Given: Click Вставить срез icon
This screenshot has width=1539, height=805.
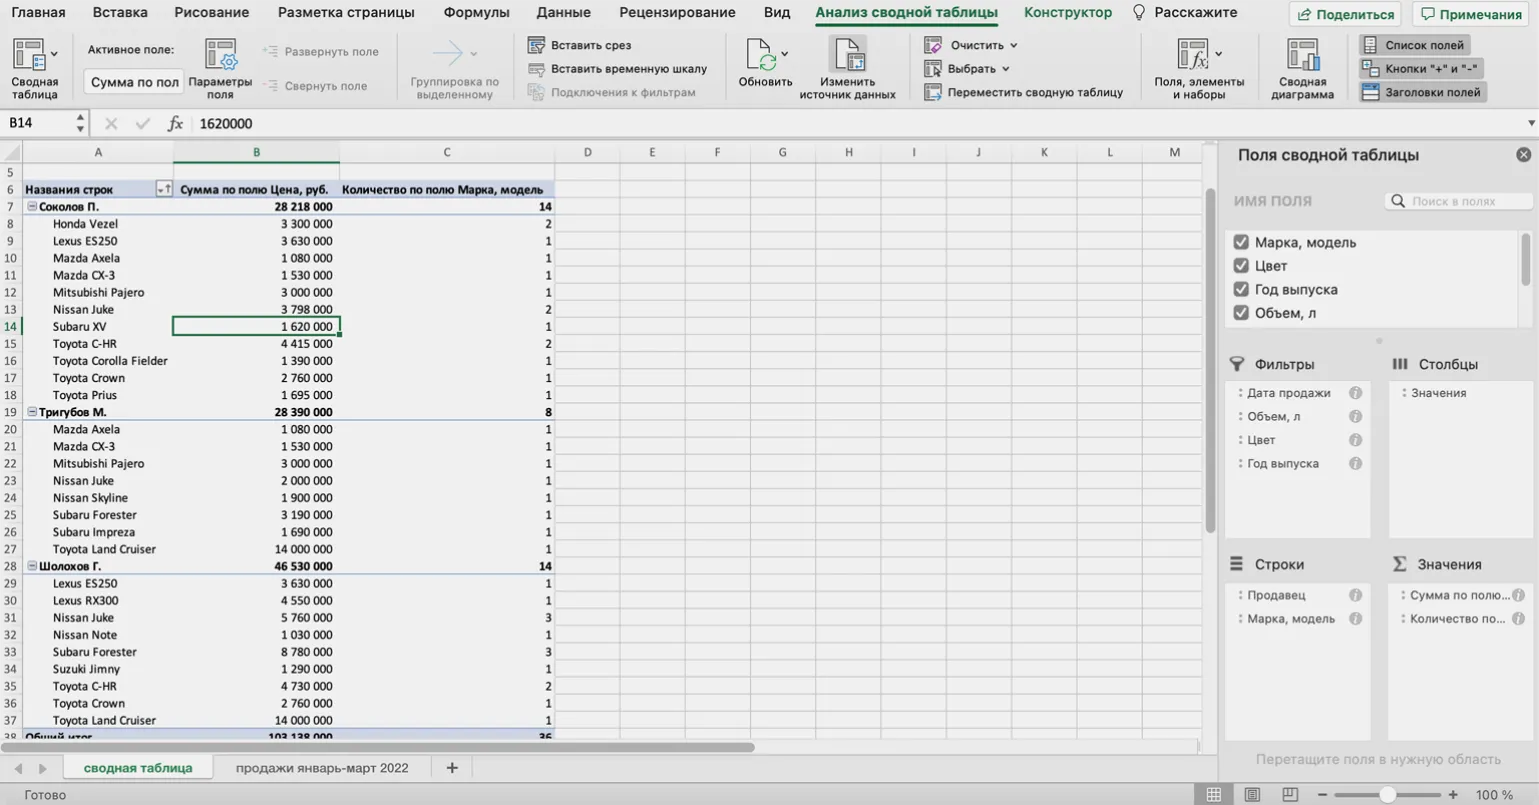Looking at the screenshot, I should (x=537, y=45).
